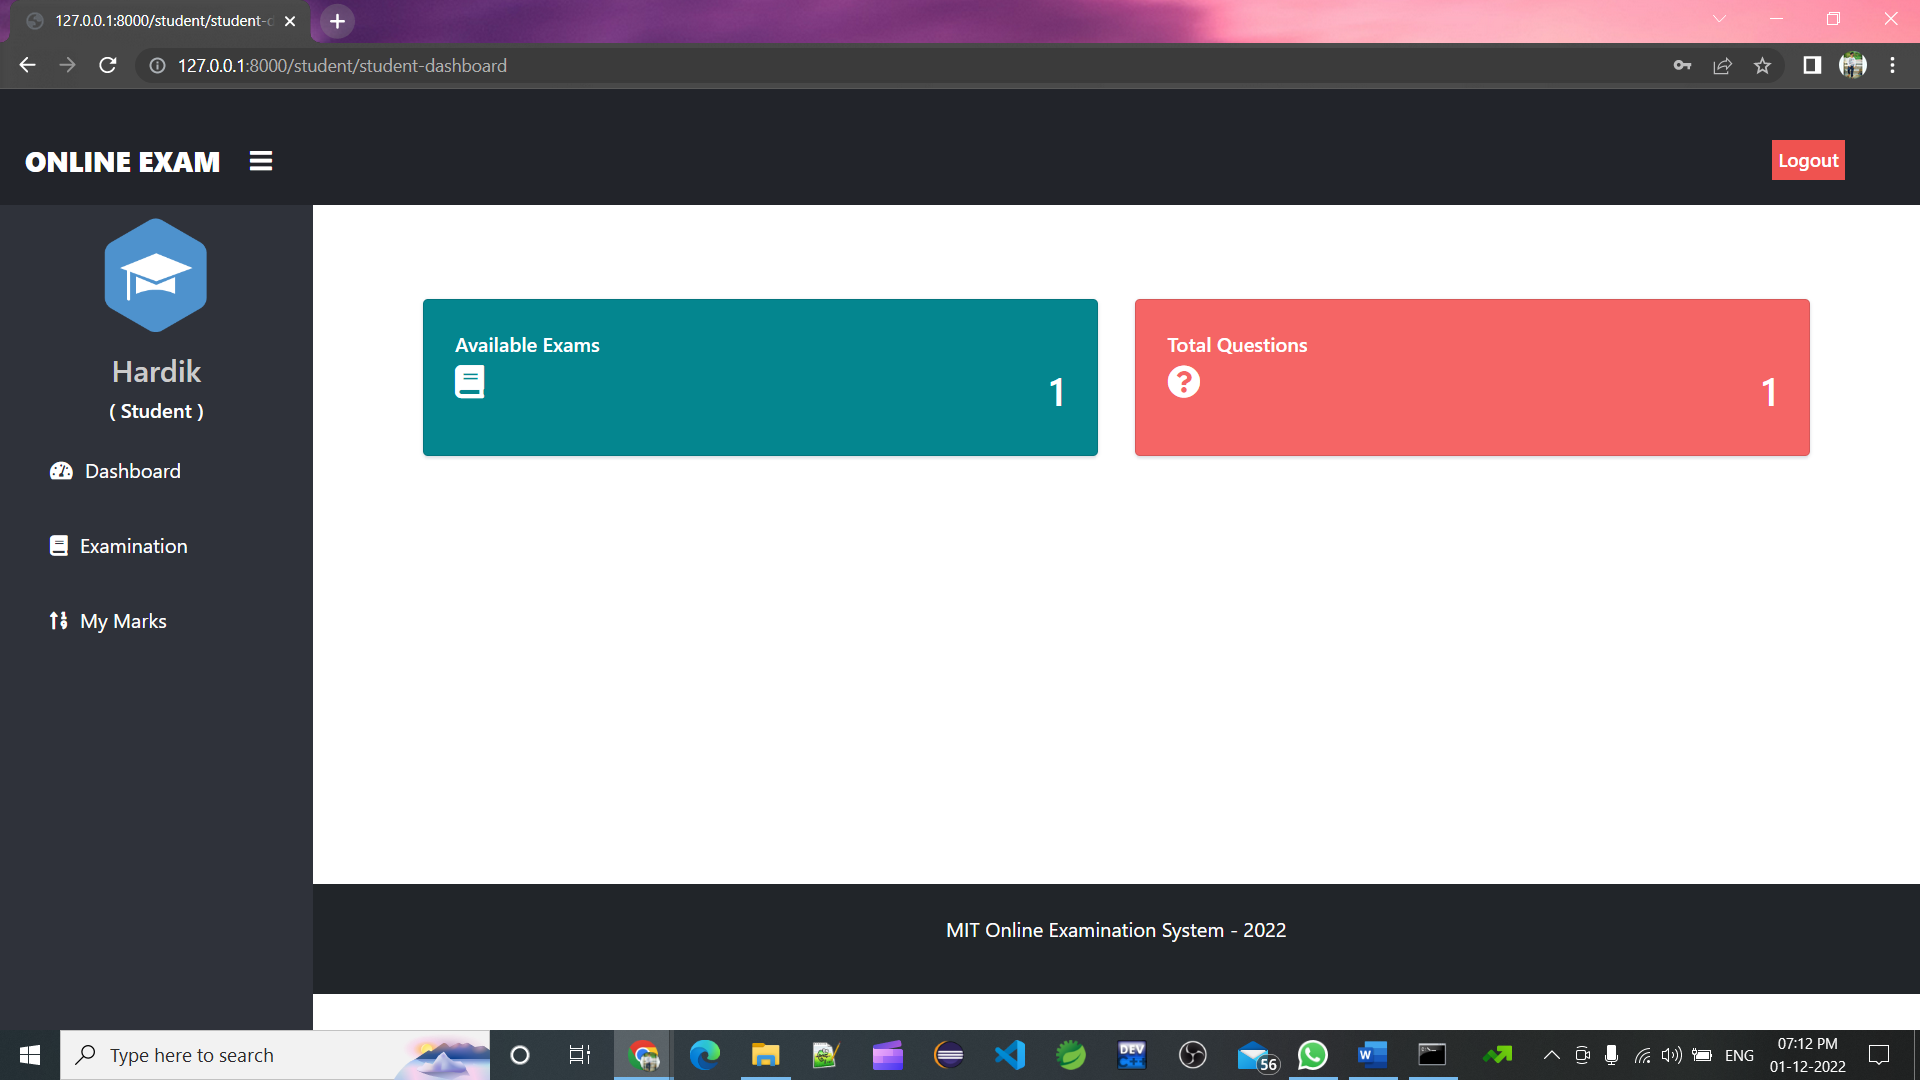Close the student-dashboard tab
This screenshot has width=1920, height=1080.
[x=290, y=21]
